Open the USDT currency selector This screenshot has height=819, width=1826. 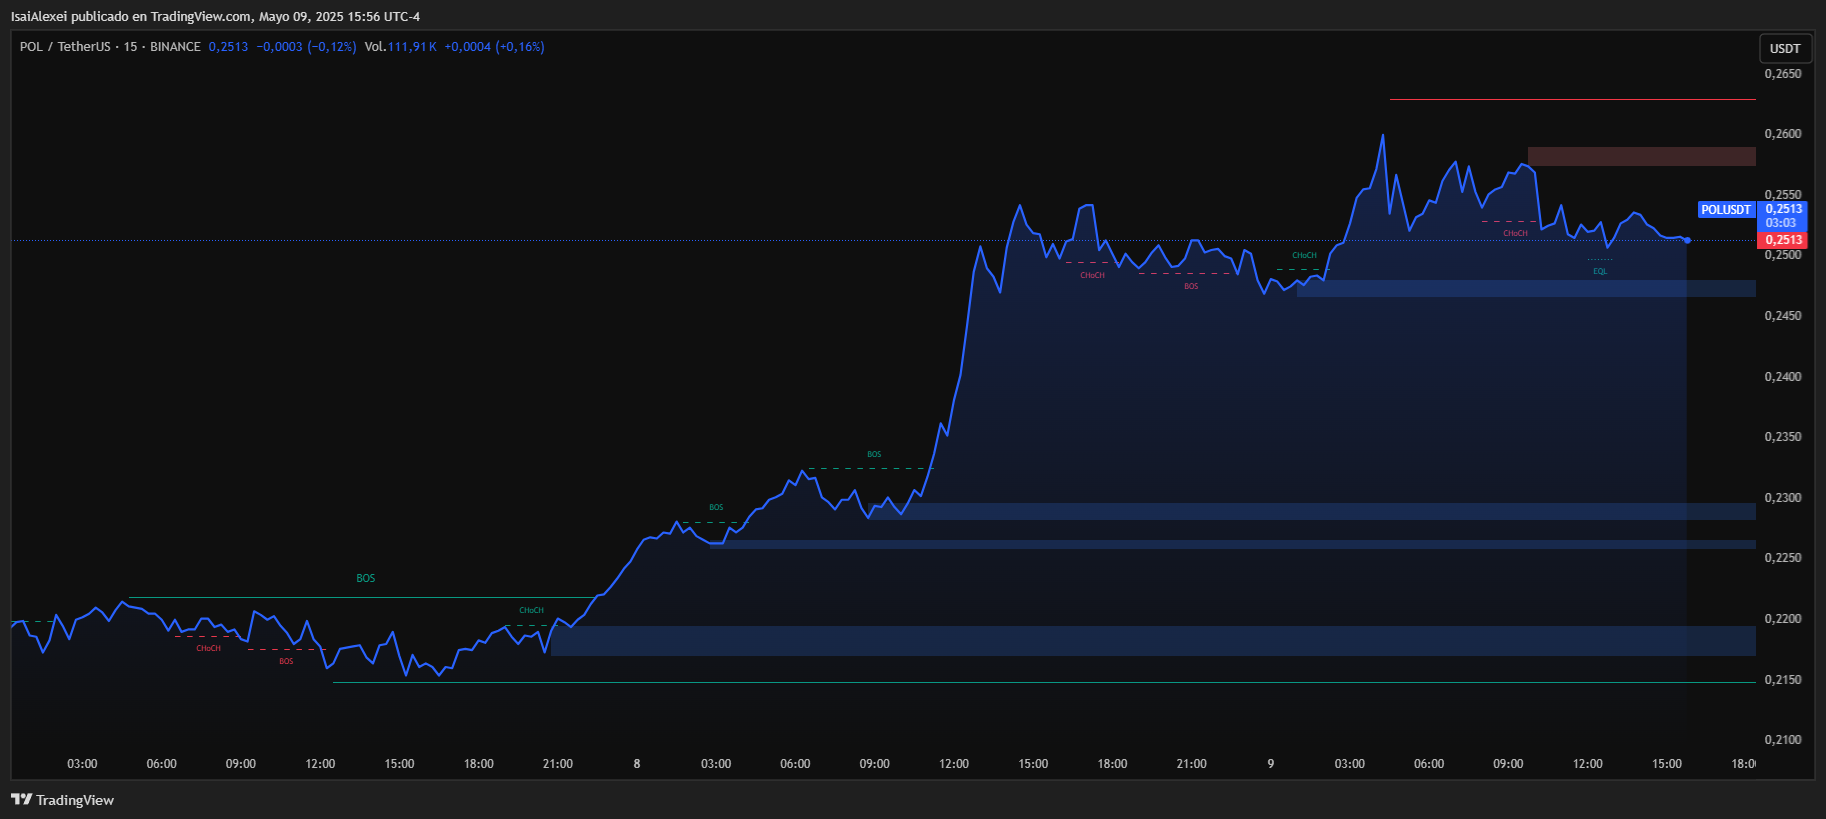(x=1784, y=48)
